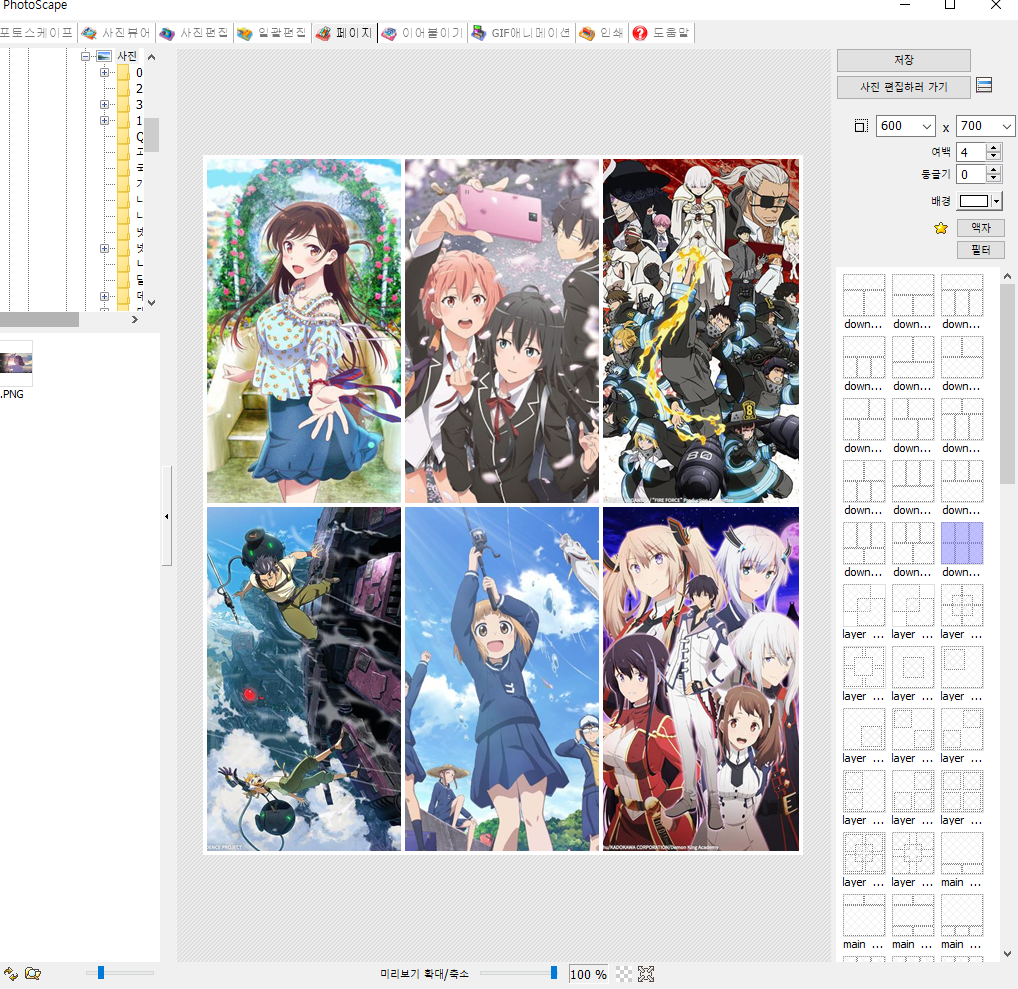Click the 여백 margin input field
Viewport: 1018px width, 989px height.
(x=971, y=152)
